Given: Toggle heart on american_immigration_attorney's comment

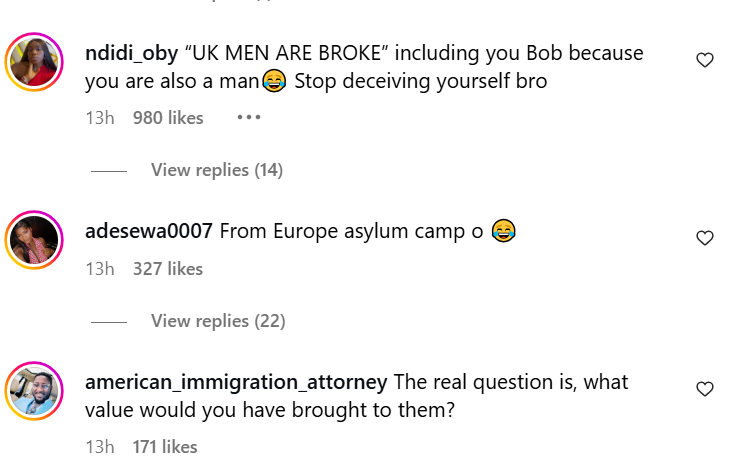Looking at the screenshot, I should coord(705,388).
